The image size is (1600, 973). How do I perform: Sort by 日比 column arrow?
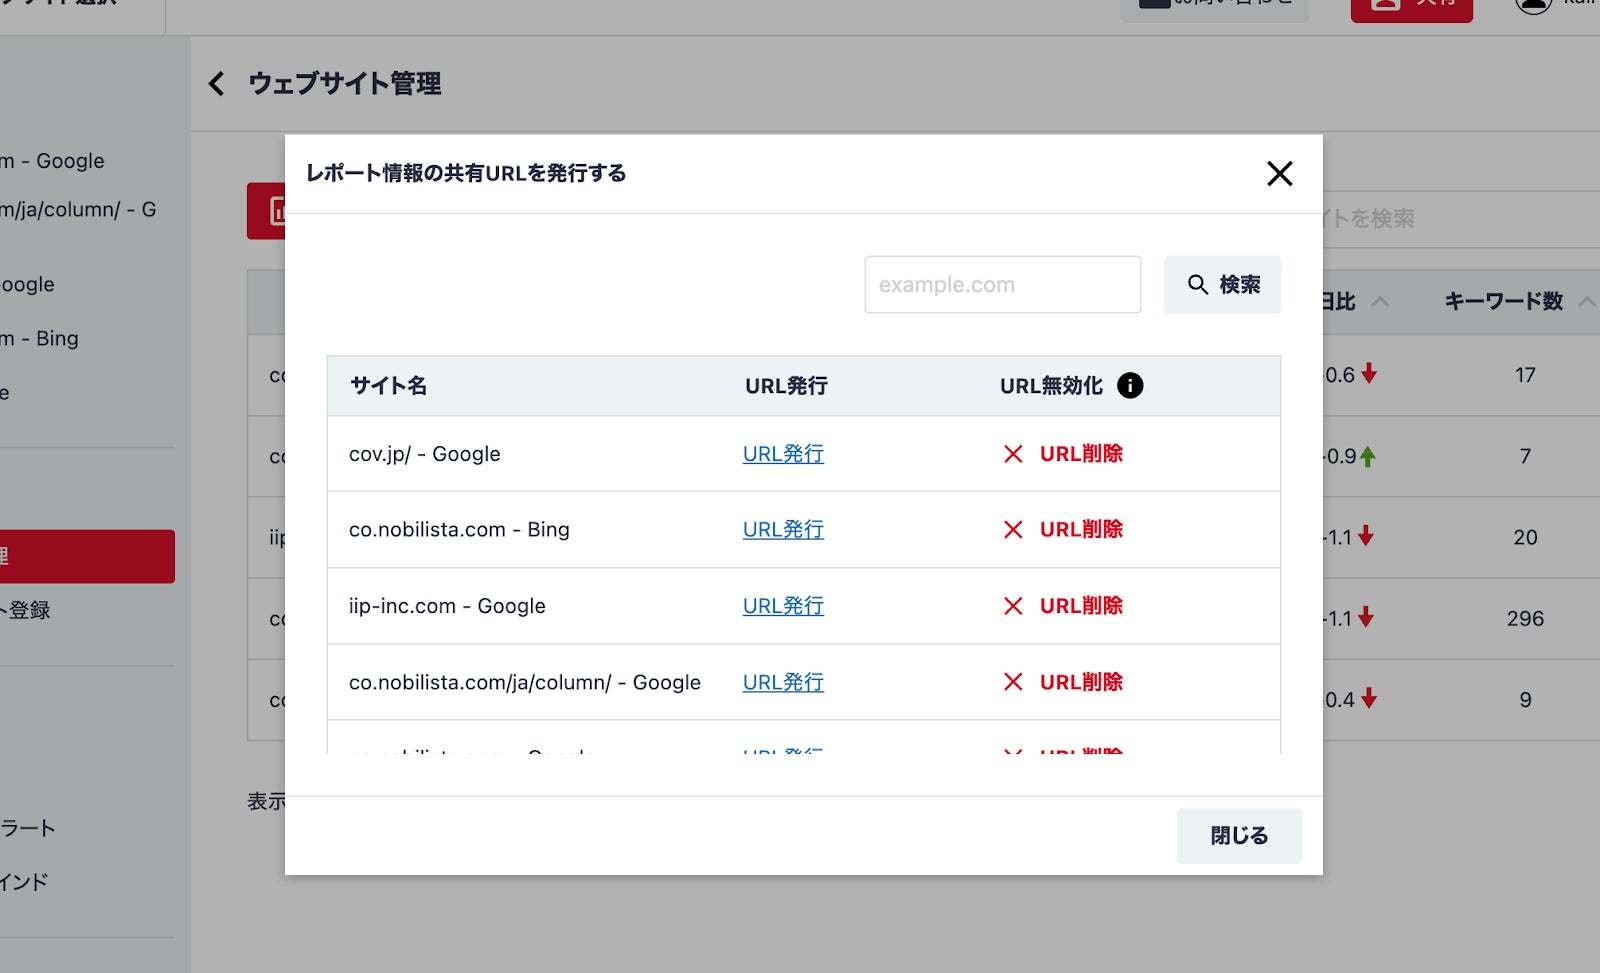1380,302
